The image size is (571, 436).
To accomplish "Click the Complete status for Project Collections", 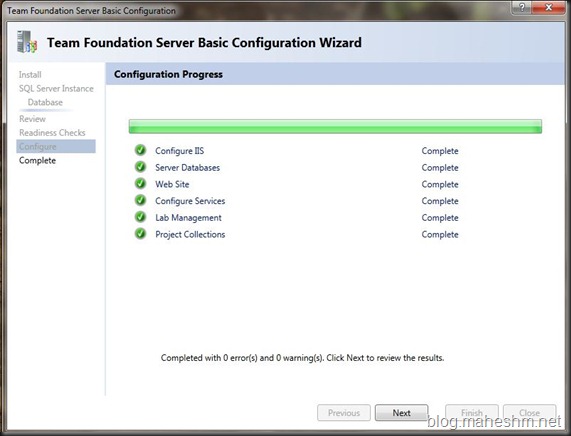I will click(440, 235).
